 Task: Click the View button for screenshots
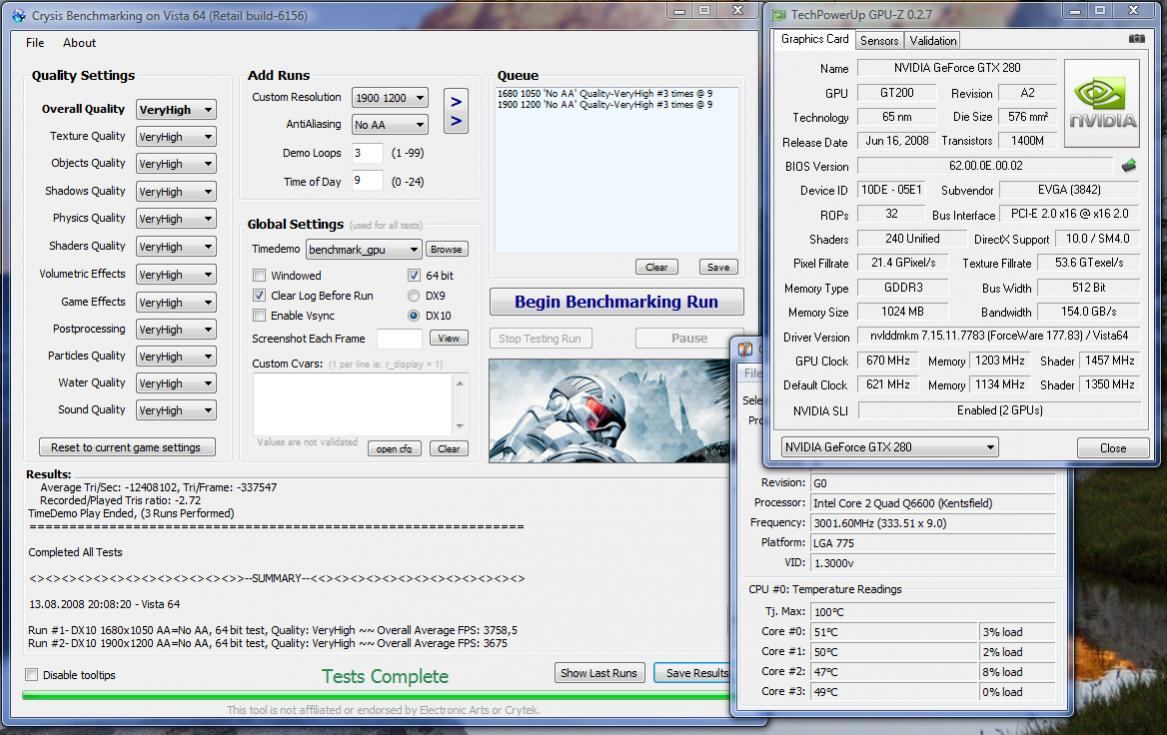[449, 338]
